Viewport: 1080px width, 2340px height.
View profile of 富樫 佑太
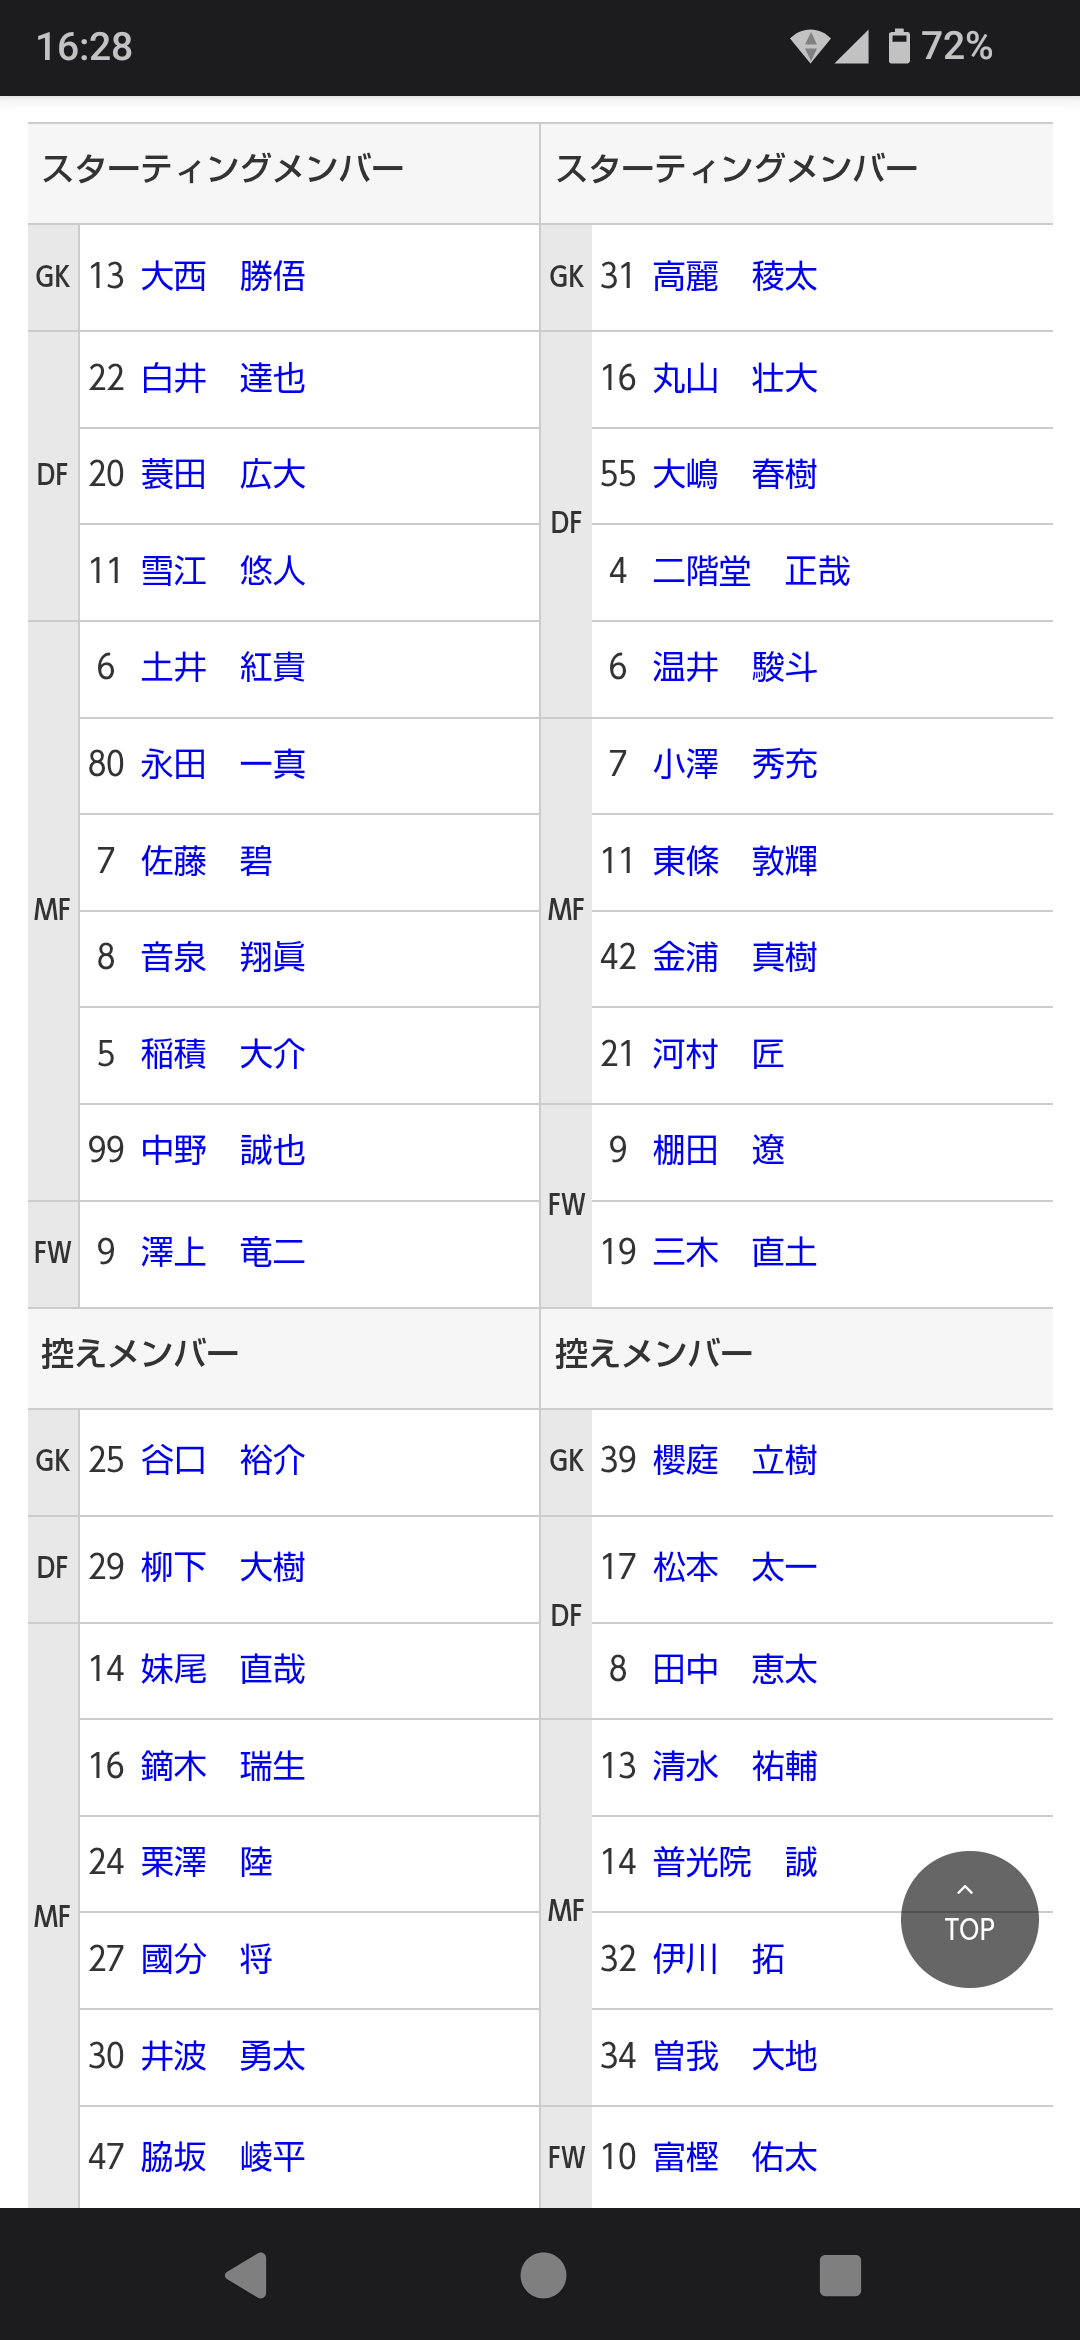(735, 2157)
